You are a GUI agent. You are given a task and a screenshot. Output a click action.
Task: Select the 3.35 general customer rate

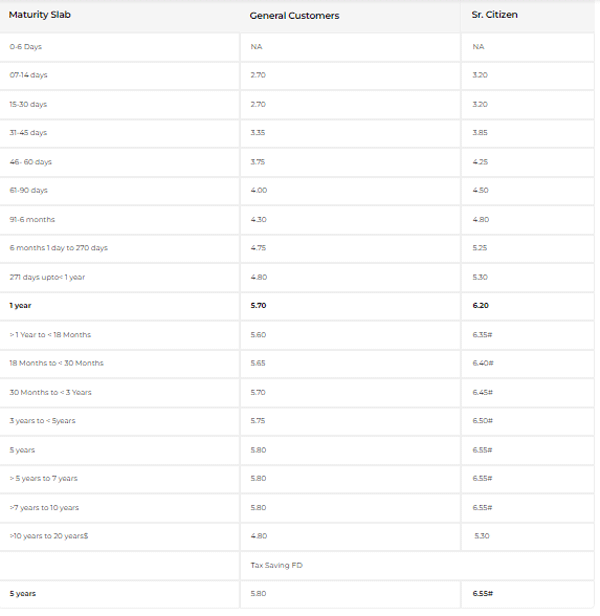(x=258, y=133)
